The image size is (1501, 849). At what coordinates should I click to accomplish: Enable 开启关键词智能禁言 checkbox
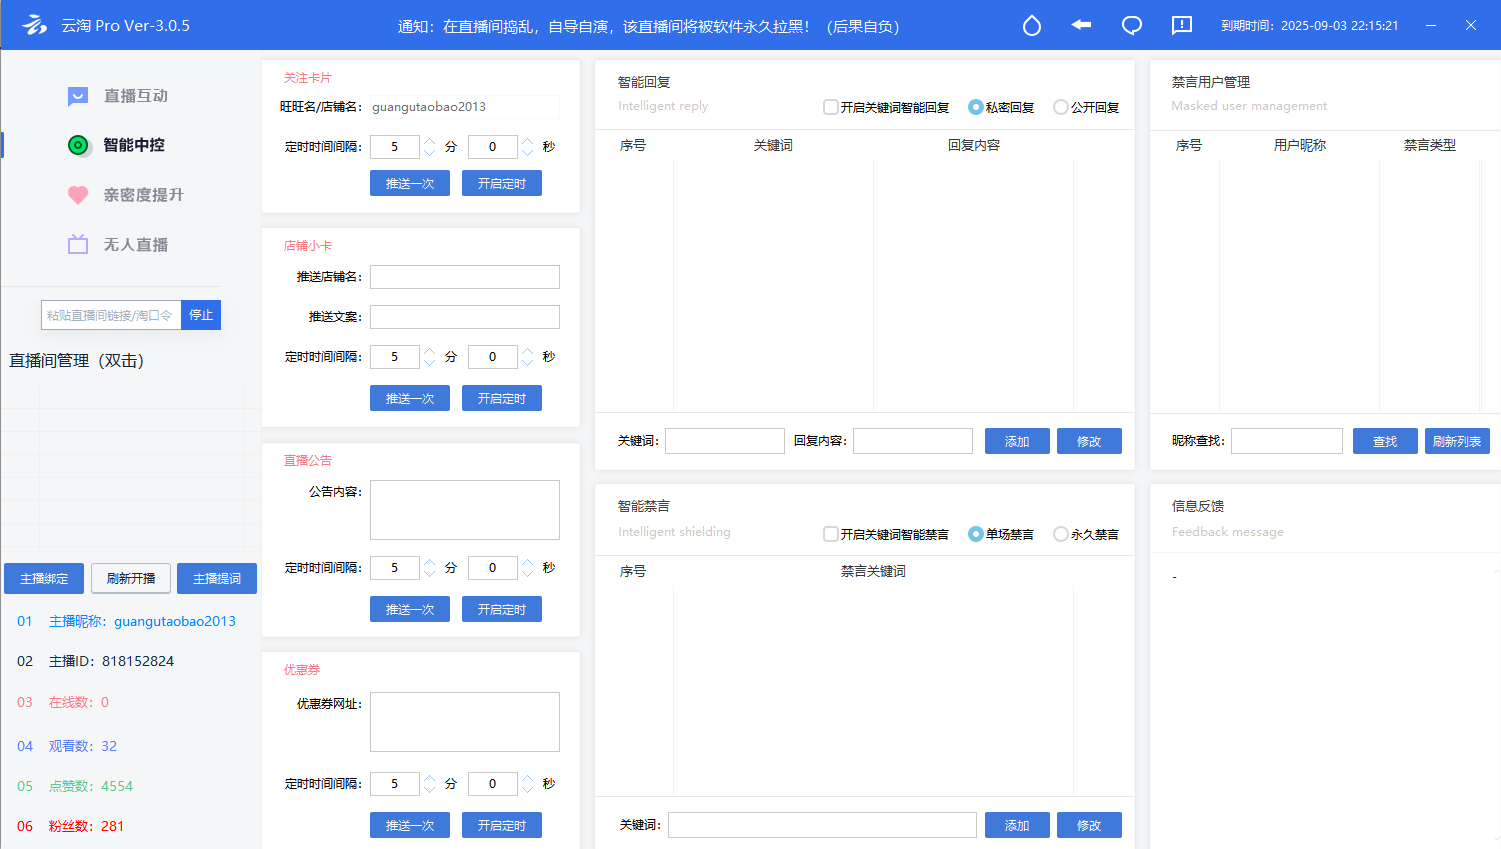[x=830, y=534]
